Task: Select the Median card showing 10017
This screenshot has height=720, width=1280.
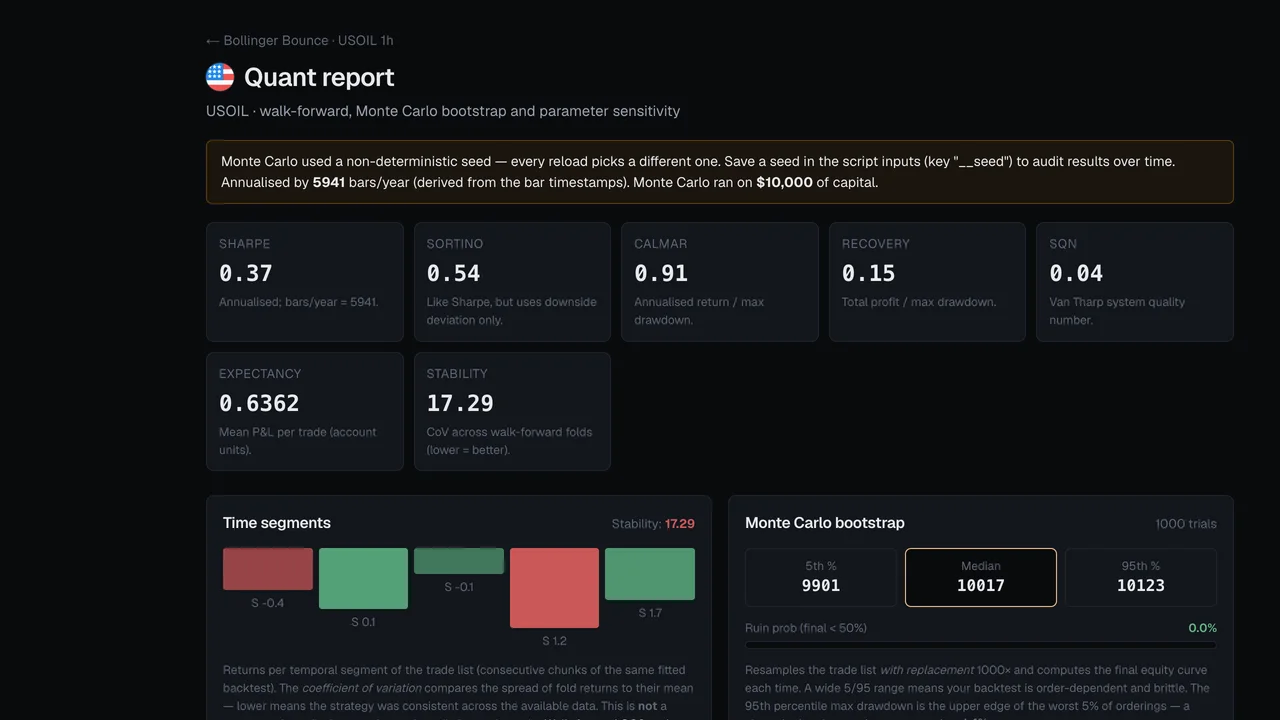Action: pos(981,577)
